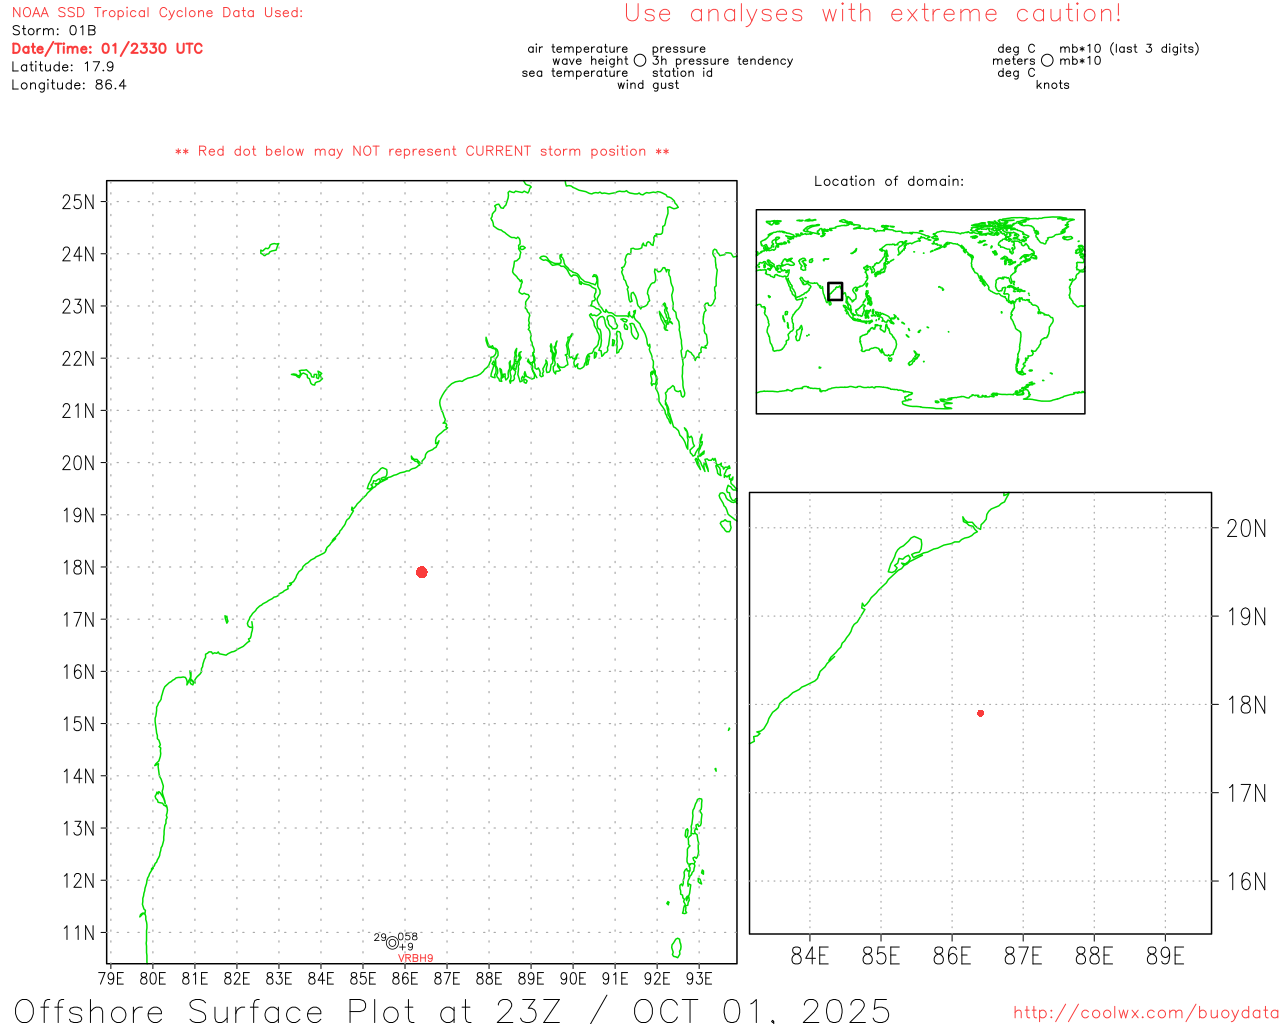This screenshot has height=1024, width=1280.
Task: Click the red storm dot on zoomed inset map
Action: (x=980, y=713)
